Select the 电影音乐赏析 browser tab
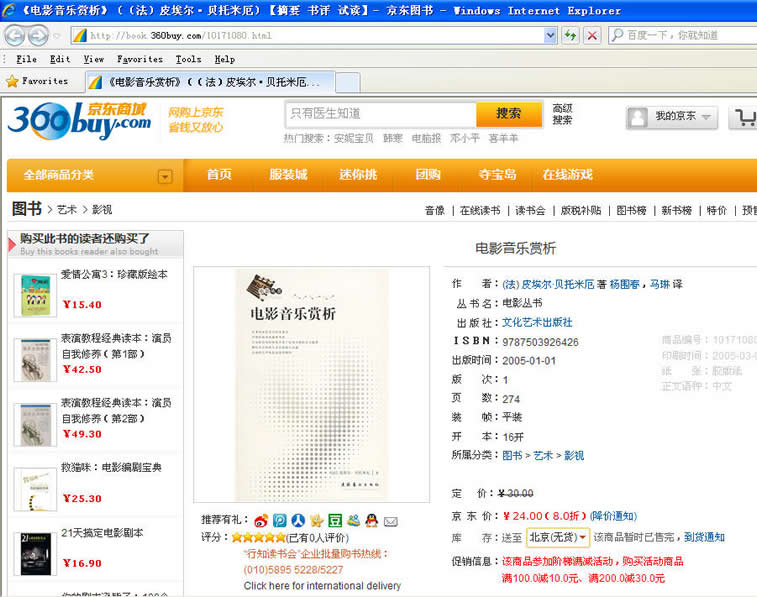757x597 pixels. (210, 82)
